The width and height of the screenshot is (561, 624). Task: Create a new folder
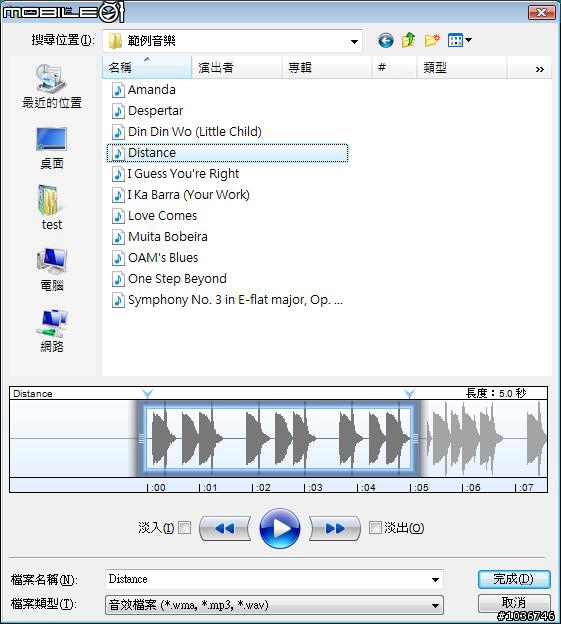[x=432, y=40]
